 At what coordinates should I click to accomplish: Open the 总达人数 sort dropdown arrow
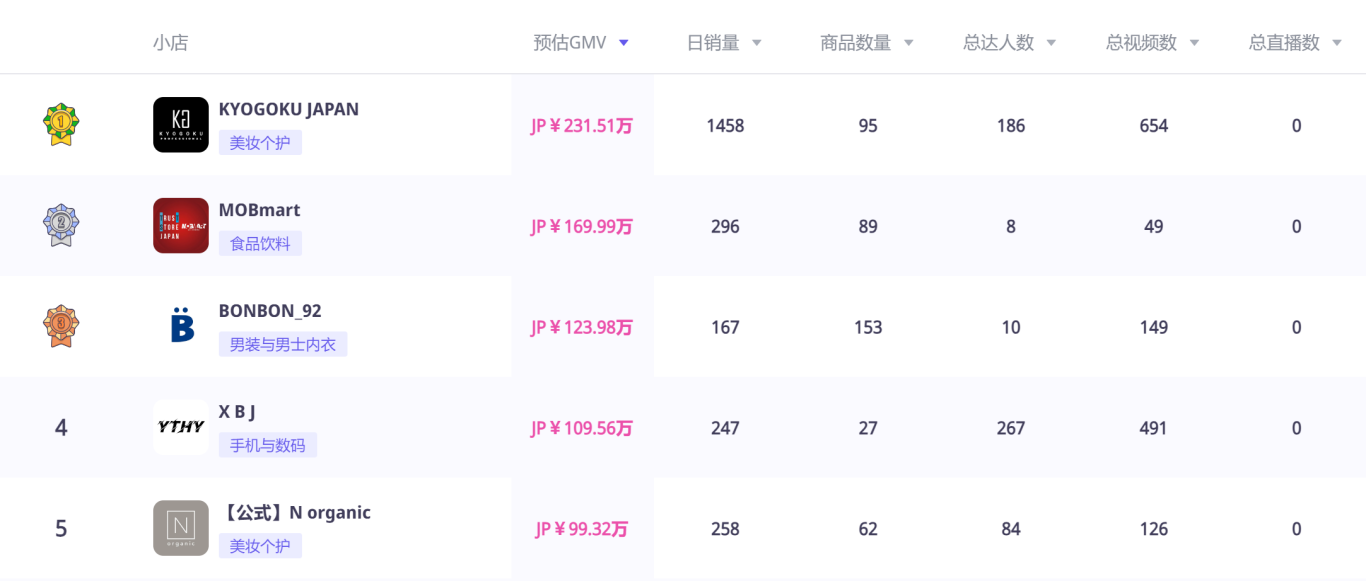(x=1050, y=43)
